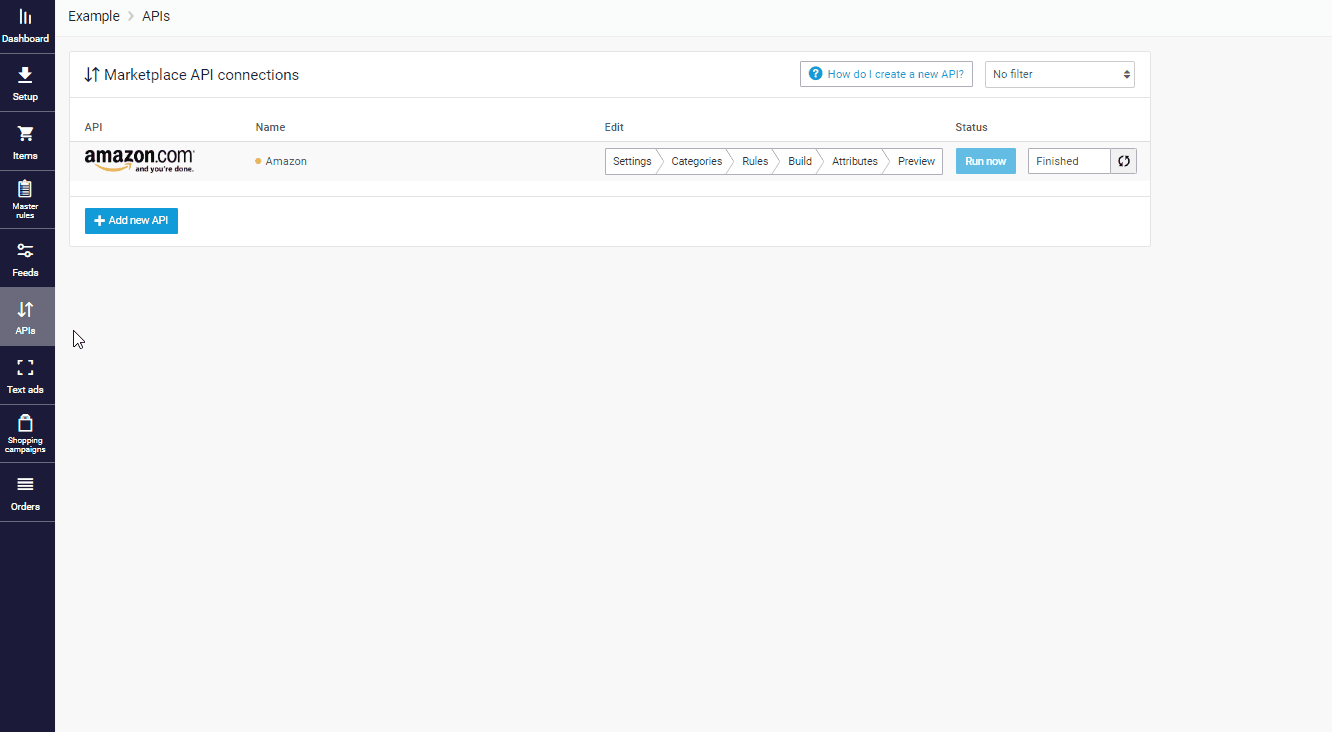Image resolution: width=1332 pixels, height=732 pixels.
Task: Go to Attributes edit step
Action: coord(855,161)
